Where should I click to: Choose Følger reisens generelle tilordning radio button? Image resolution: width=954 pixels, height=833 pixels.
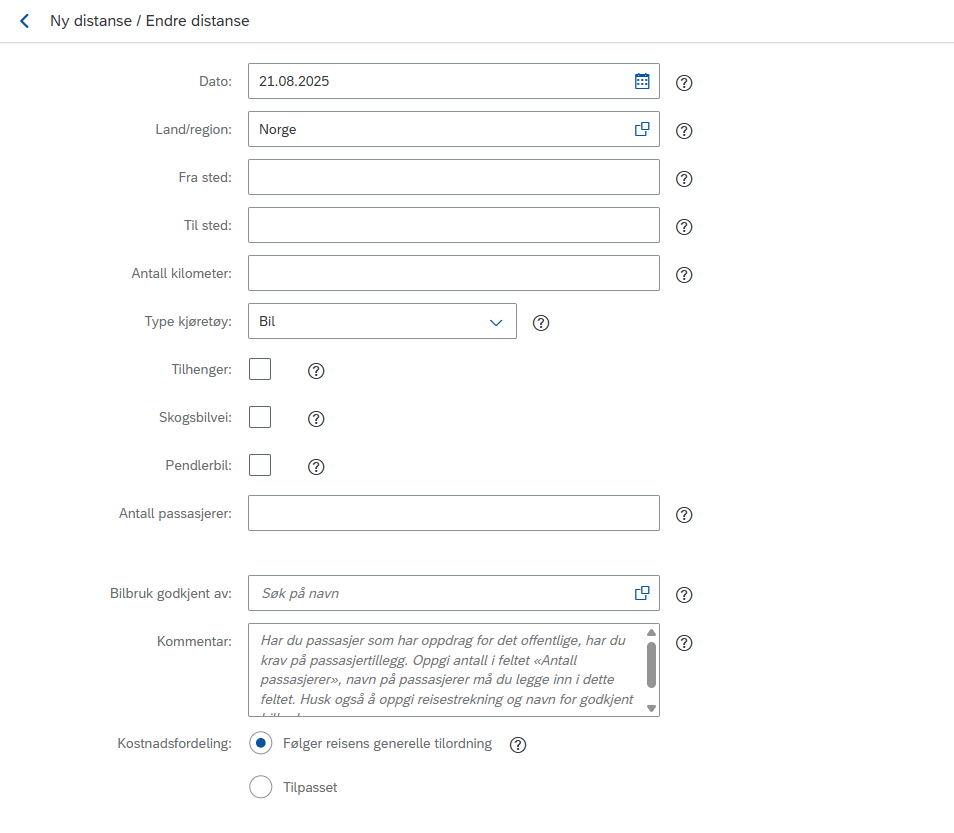tap(260, 743)
